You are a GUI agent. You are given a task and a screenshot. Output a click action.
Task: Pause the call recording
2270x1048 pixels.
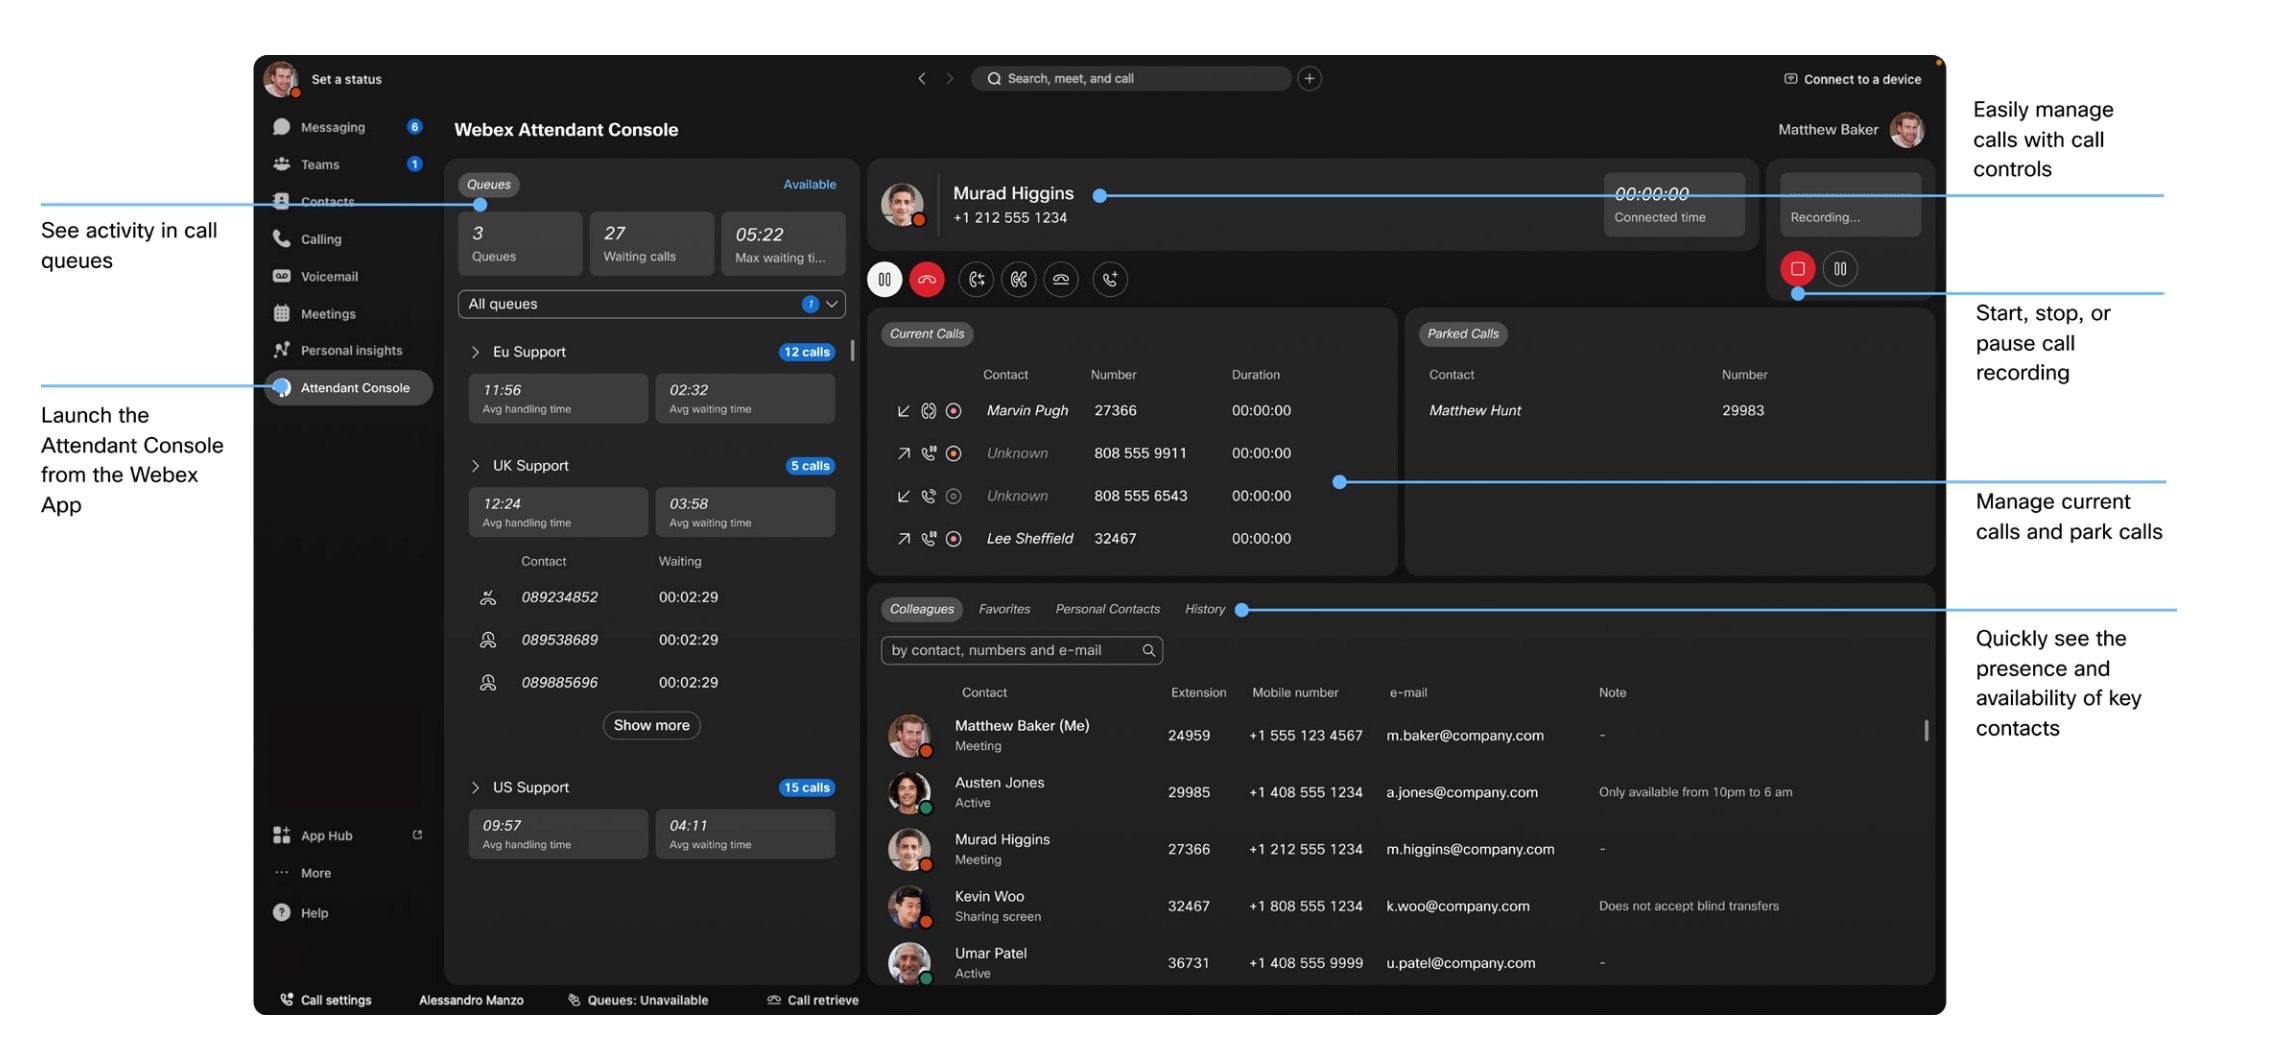[1839, 269]
